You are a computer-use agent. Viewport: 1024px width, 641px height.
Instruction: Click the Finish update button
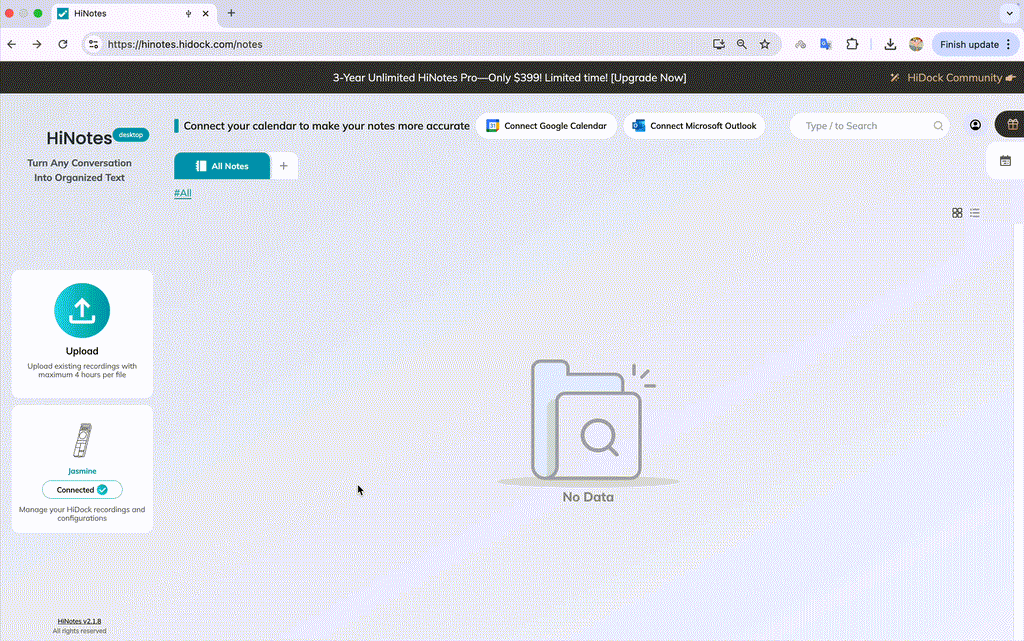tap(969, 44)
